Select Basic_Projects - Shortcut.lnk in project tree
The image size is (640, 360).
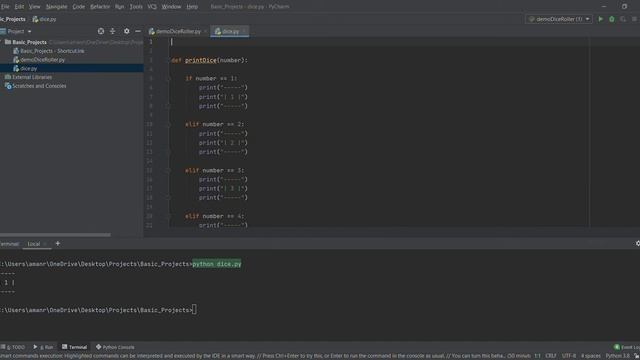coord(52,51)
